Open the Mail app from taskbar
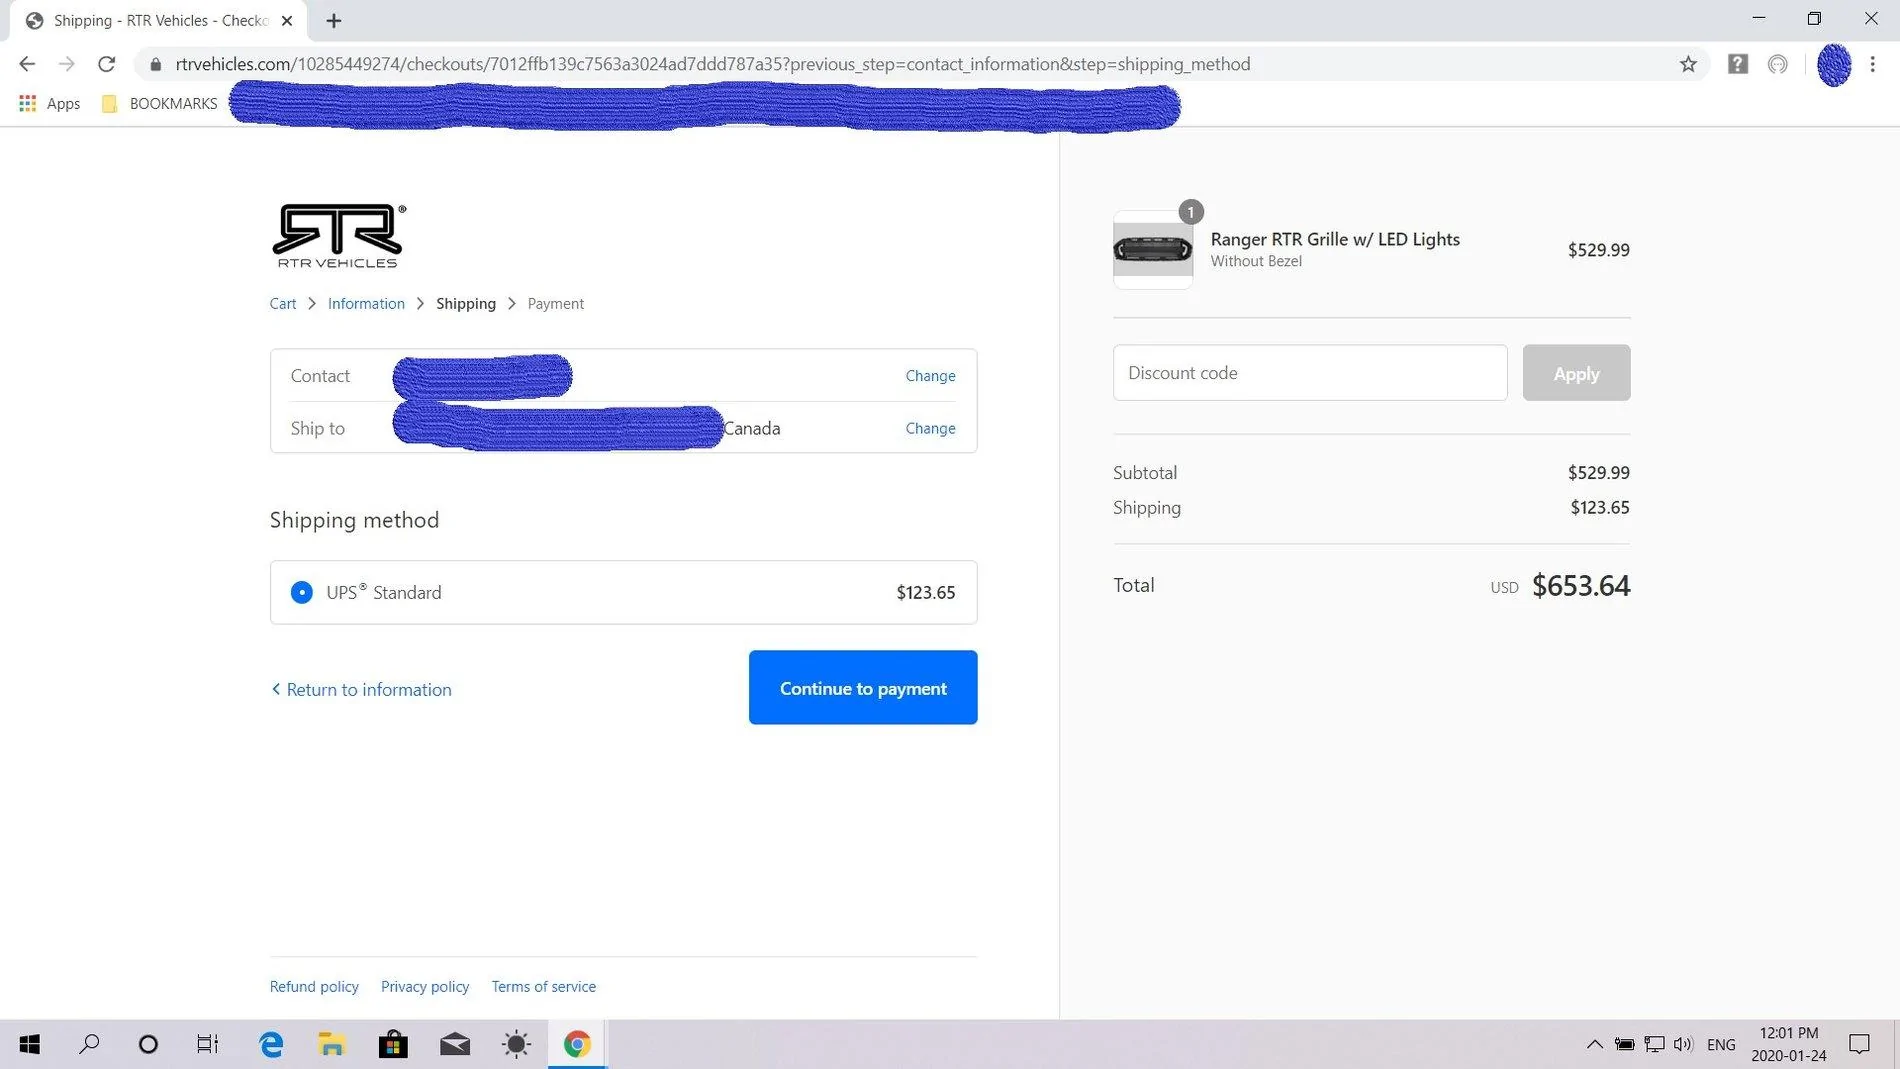This screenshot has width=1900, height=1069. [455, 1044]
